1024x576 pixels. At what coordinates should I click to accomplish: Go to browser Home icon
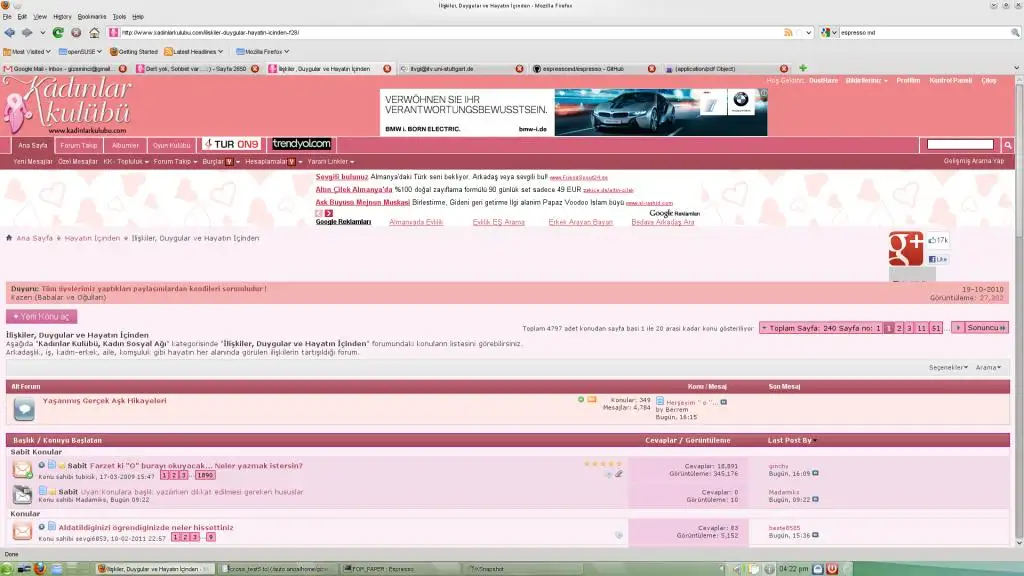point(94,32)
